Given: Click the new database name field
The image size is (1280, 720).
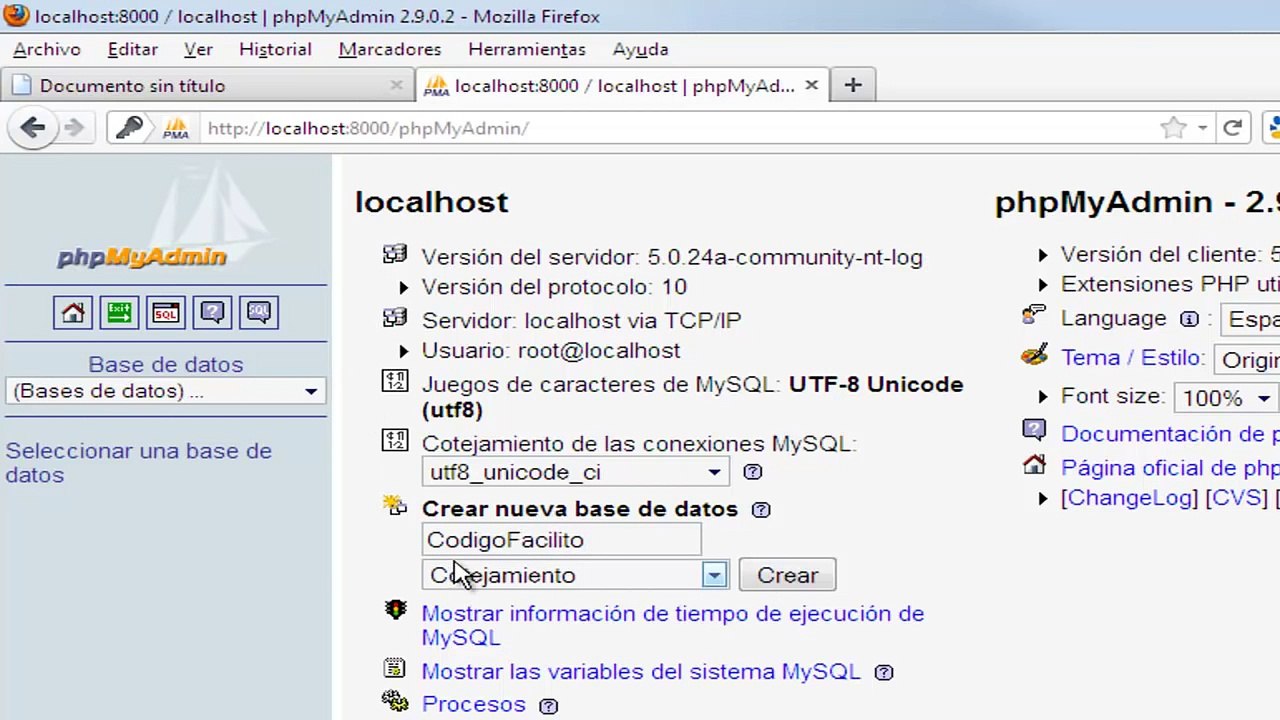Looking at the screenshot, I should point(562,540).
